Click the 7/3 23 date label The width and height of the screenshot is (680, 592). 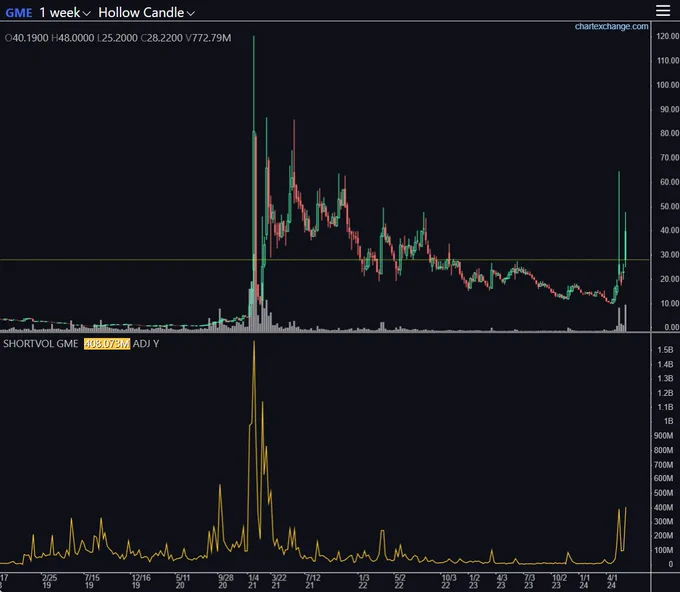pyautogui.click(x=529, y=582)
